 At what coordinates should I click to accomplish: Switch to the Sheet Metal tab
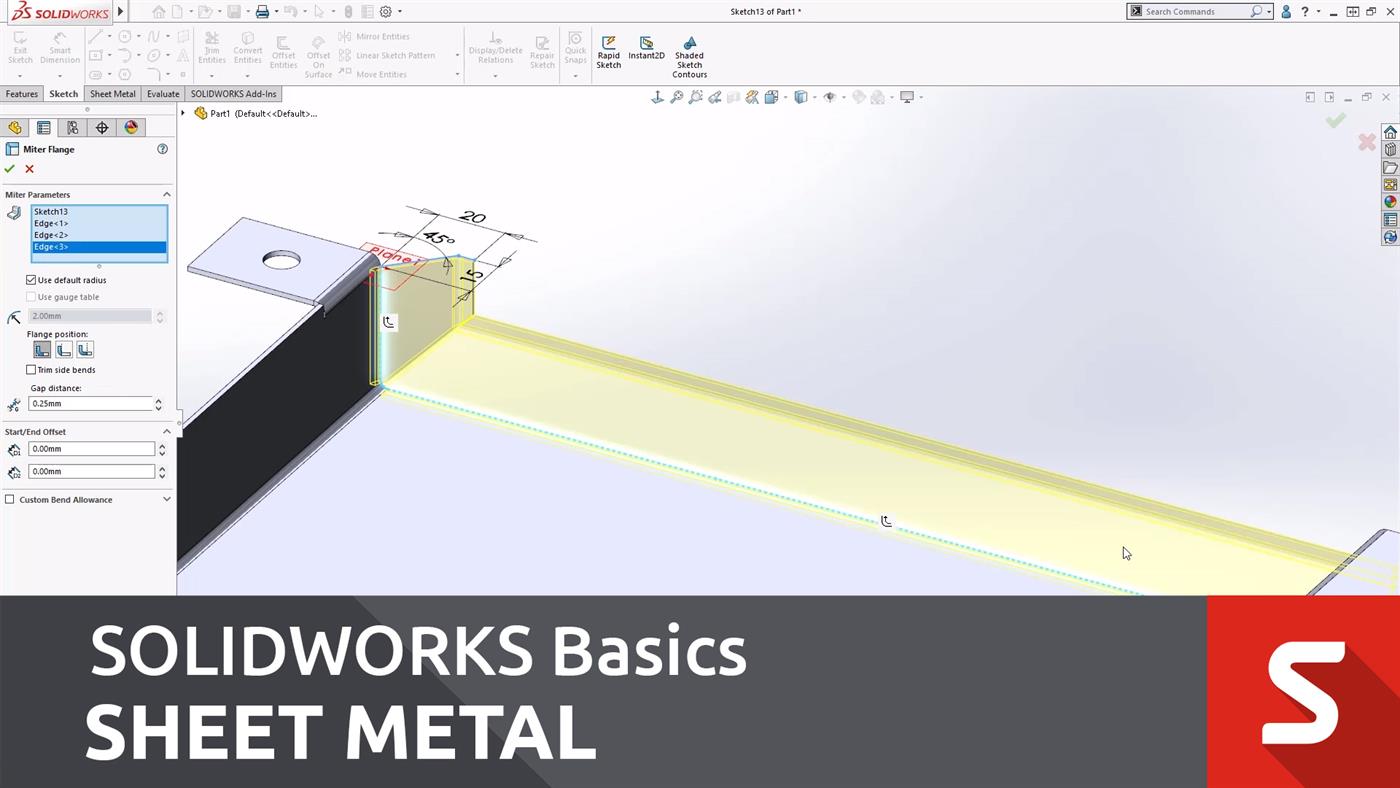click(x=112, y=93)
